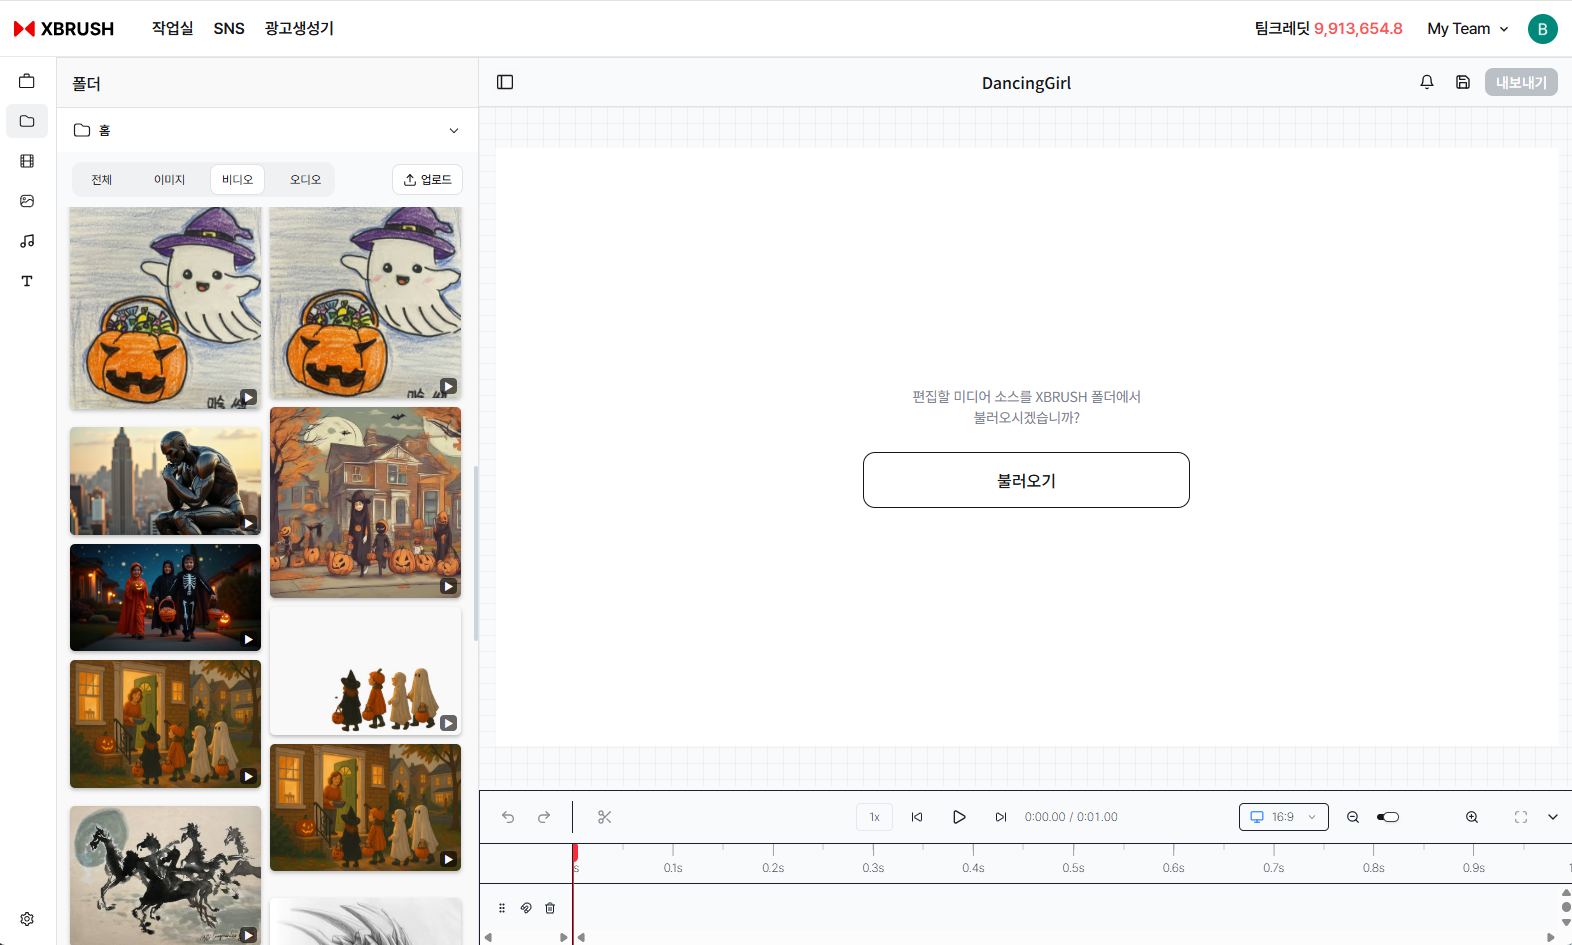The width and height of the screenshot is (1572, 945).
Task: Open the 16:9 aspect ratio dropdown
Action: pos(1283,817)
